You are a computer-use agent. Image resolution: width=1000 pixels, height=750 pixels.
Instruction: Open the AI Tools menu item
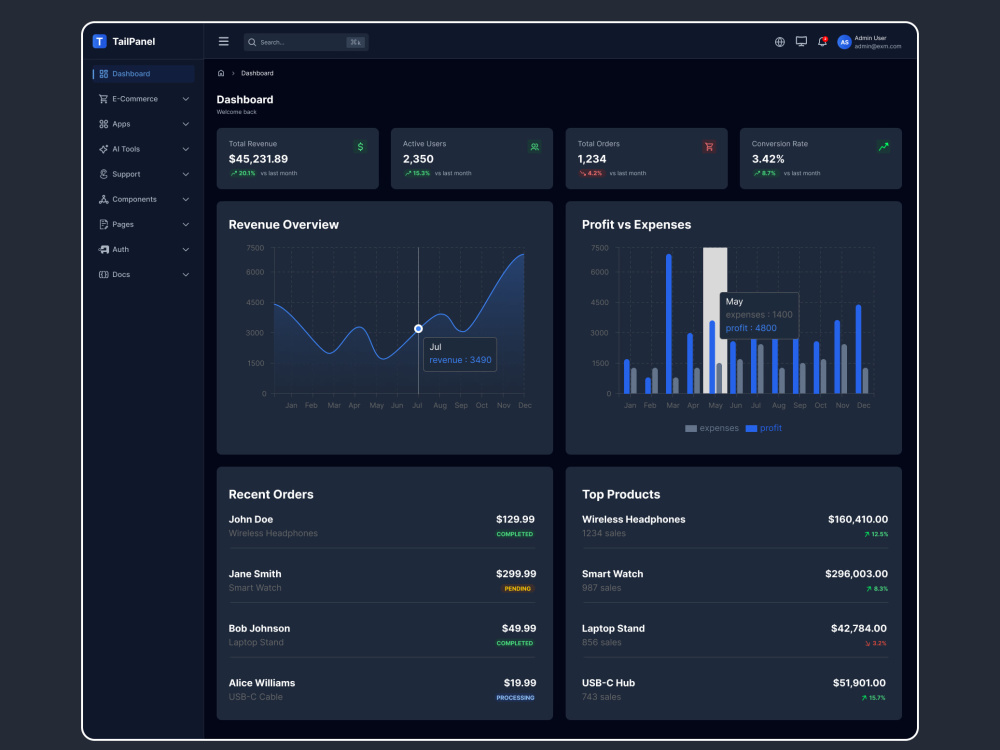pos(143,149)
